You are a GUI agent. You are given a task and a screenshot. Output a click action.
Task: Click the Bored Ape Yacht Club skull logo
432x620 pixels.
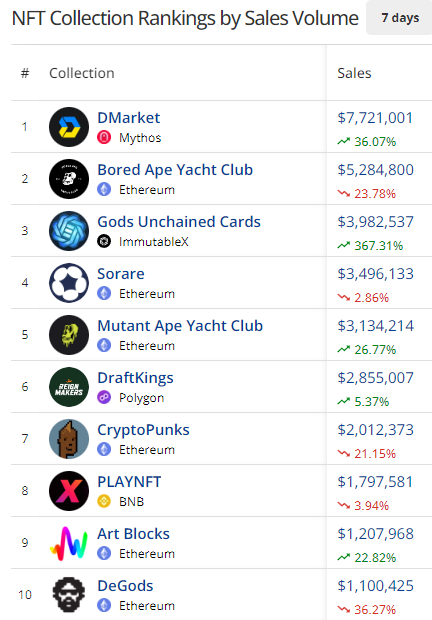pos(69,179)
